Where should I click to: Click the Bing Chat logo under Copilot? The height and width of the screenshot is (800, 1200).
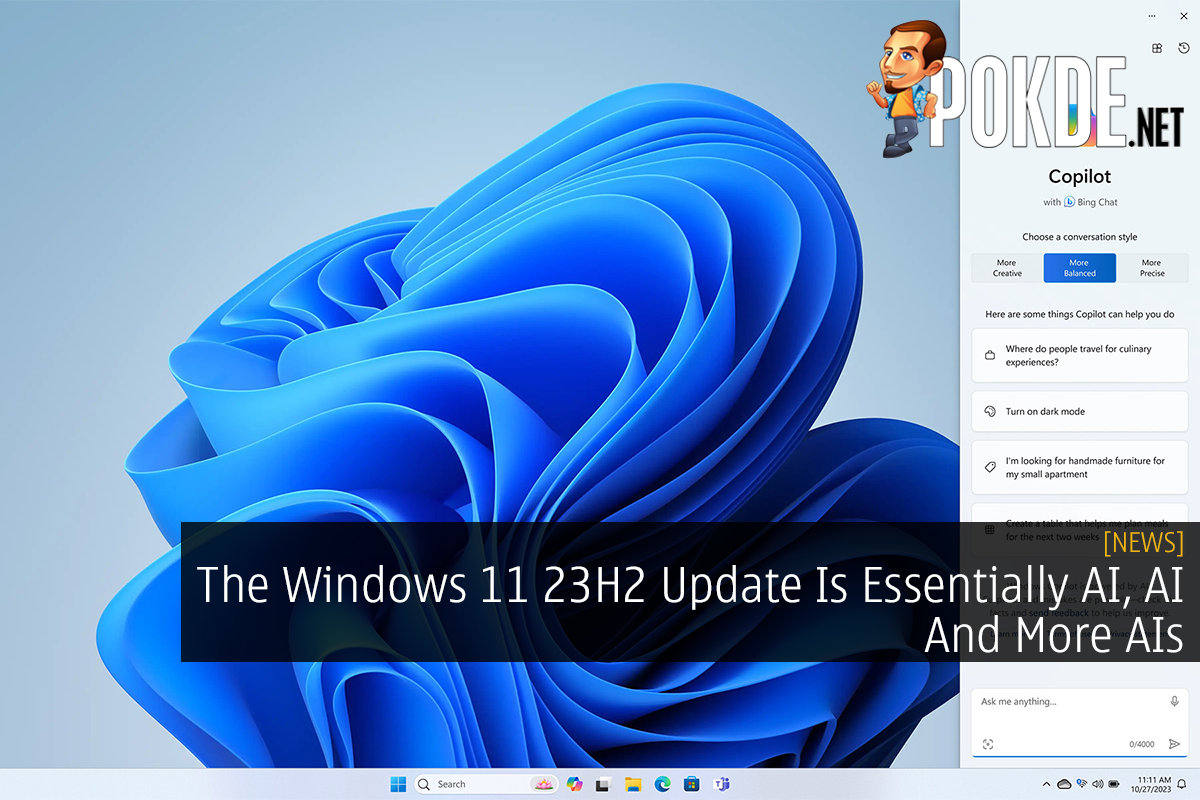1069,202
